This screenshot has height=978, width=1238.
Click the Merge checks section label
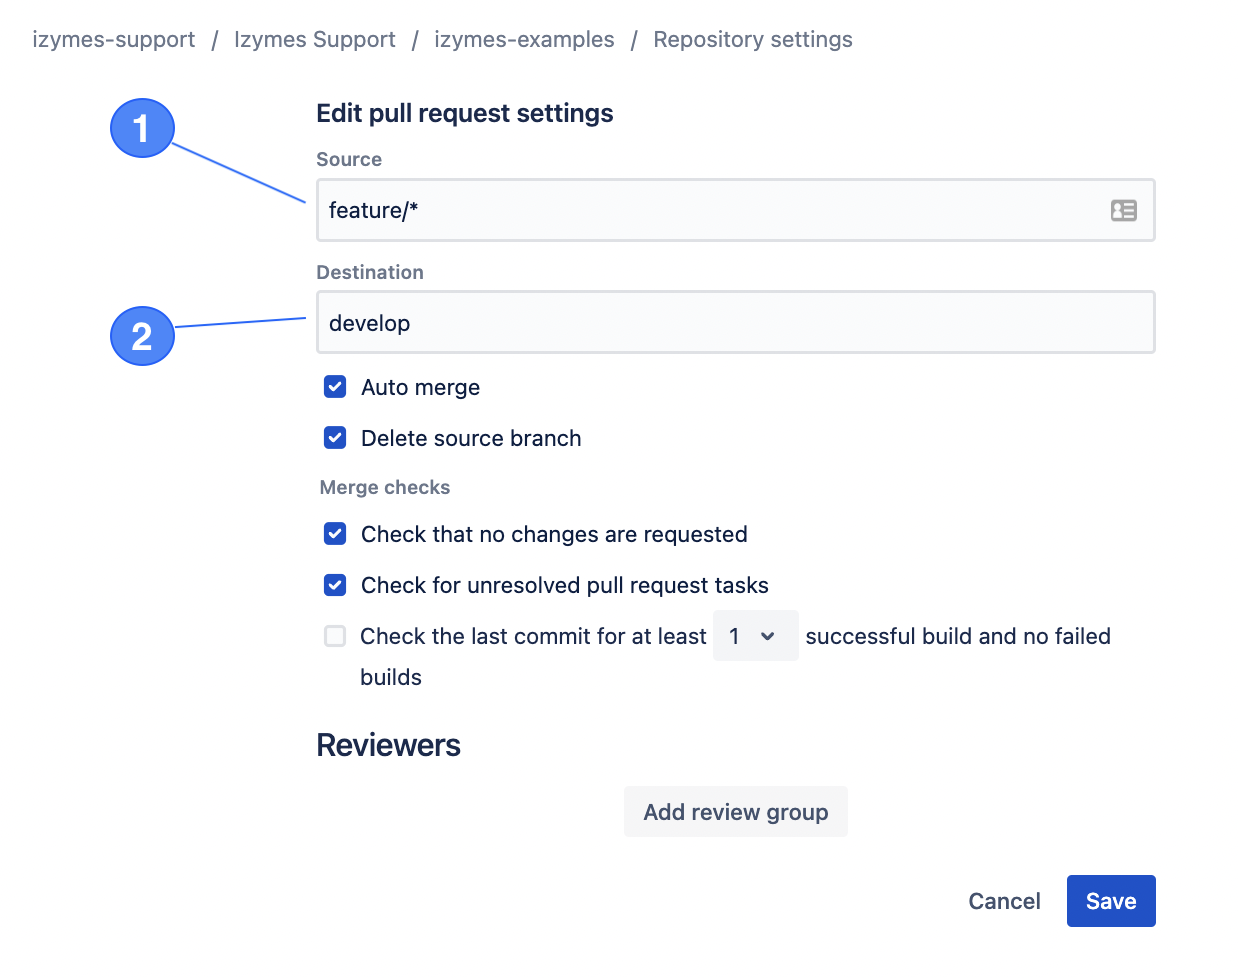385,487
